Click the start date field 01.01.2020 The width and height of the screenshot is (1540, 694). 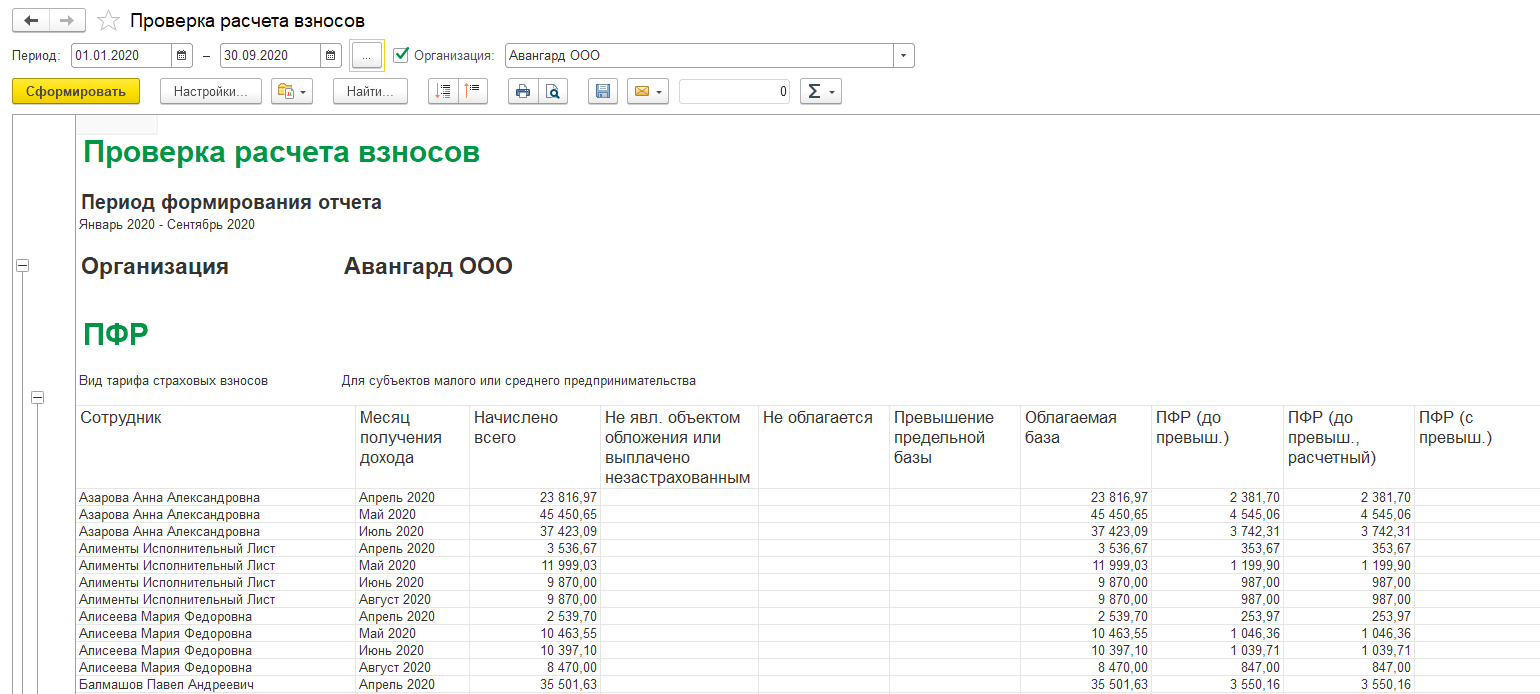122,56
